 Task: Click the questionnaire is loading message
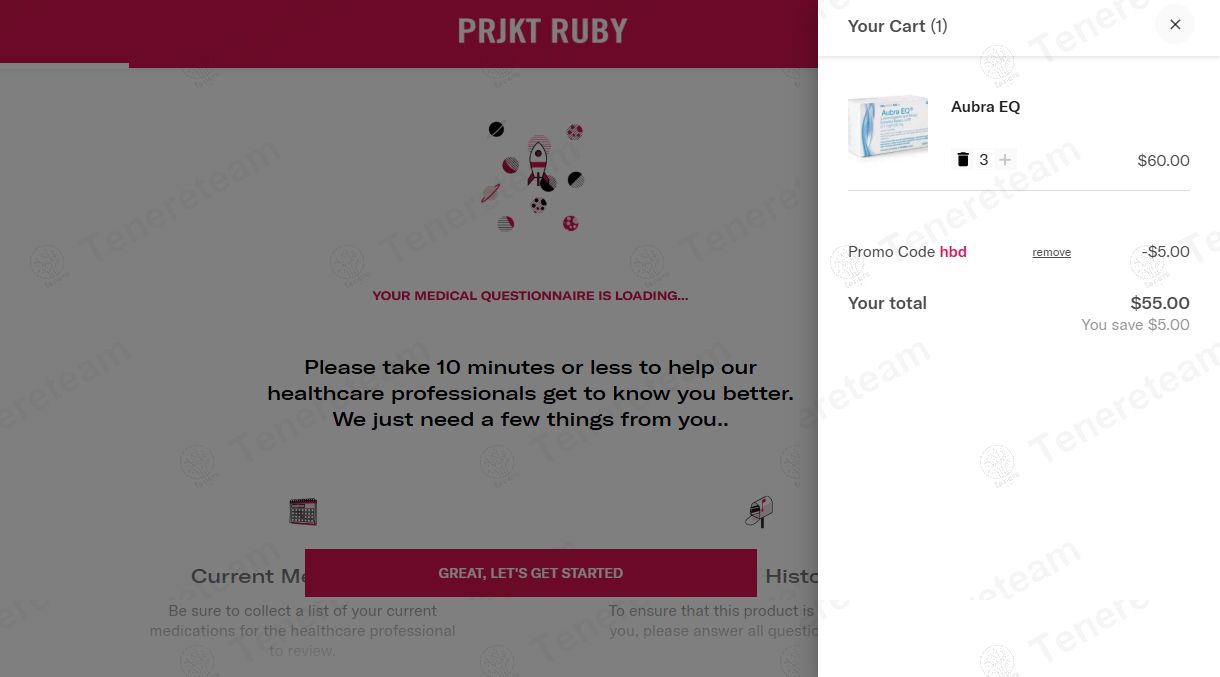point(530,296)
